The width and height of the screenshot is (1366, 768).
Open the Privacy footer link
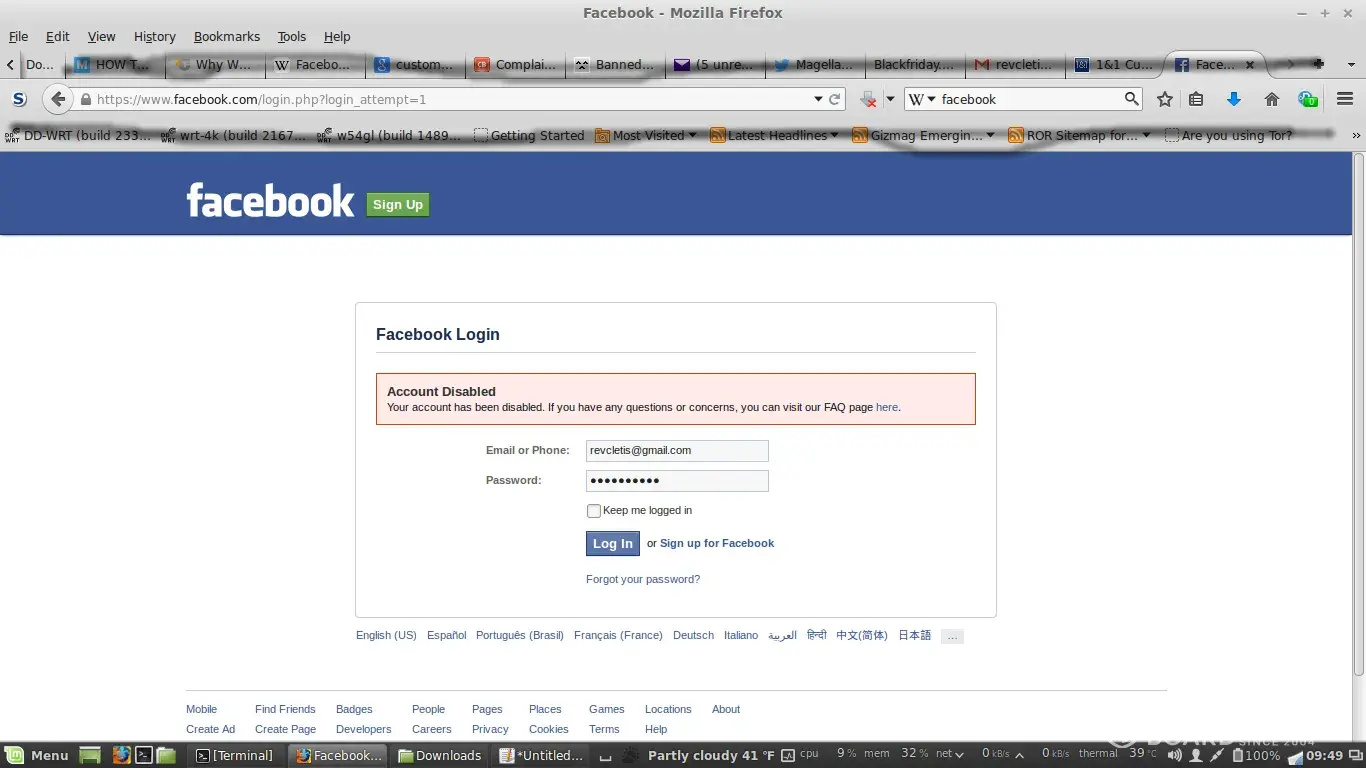pos(490,730)
